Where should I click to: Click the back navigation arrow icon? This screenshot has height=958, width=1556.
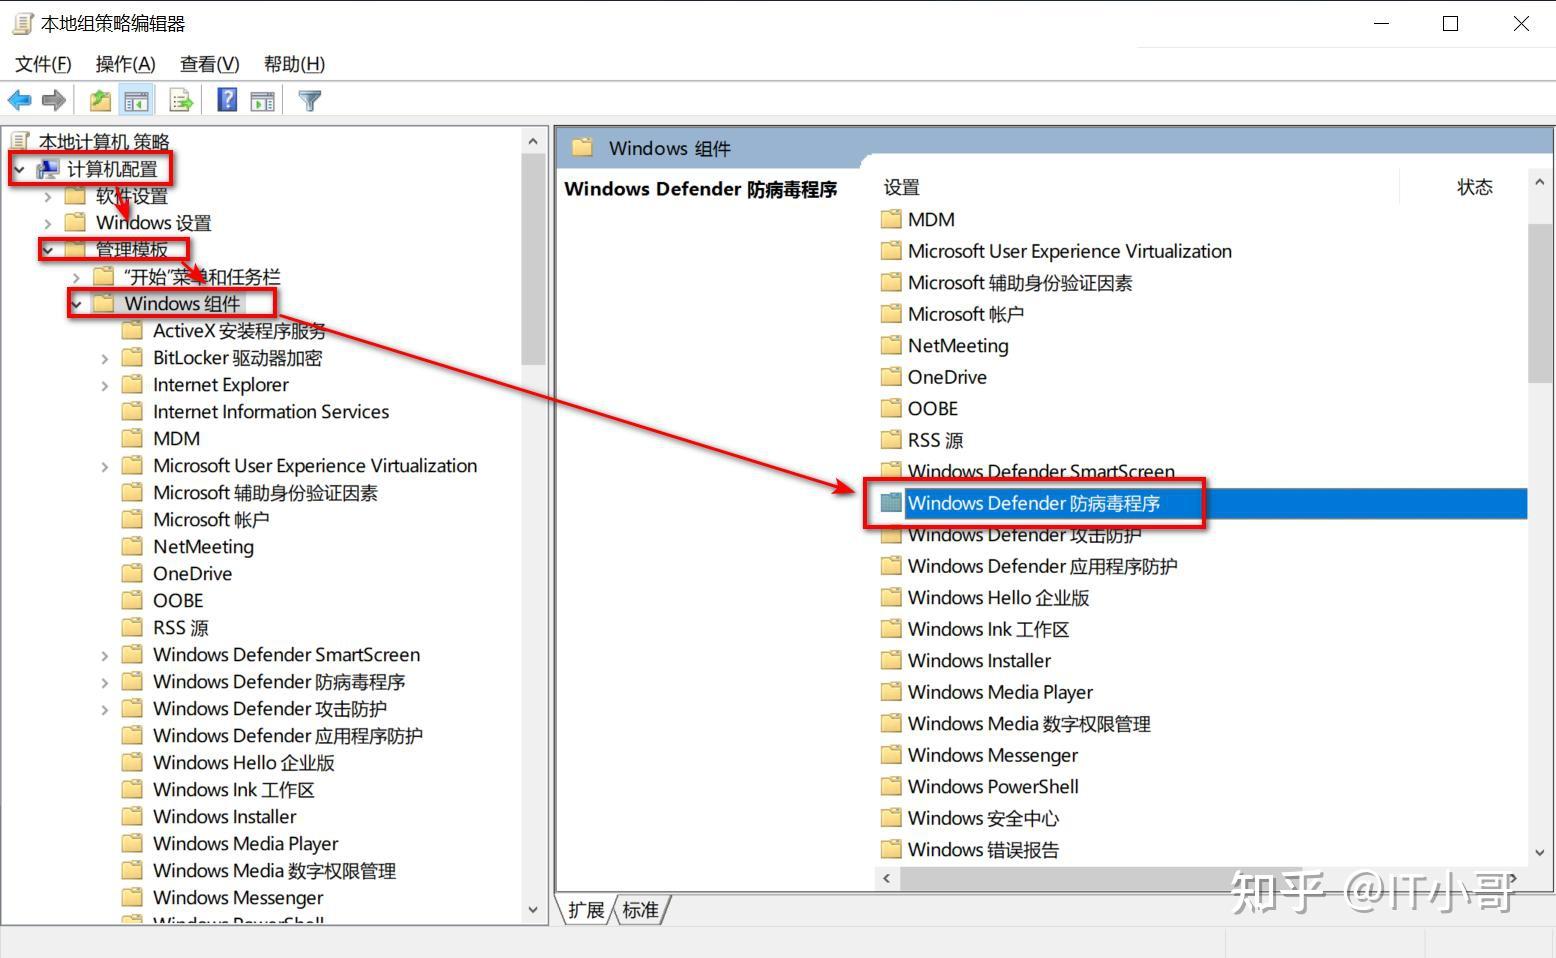(x=19, y=99)
